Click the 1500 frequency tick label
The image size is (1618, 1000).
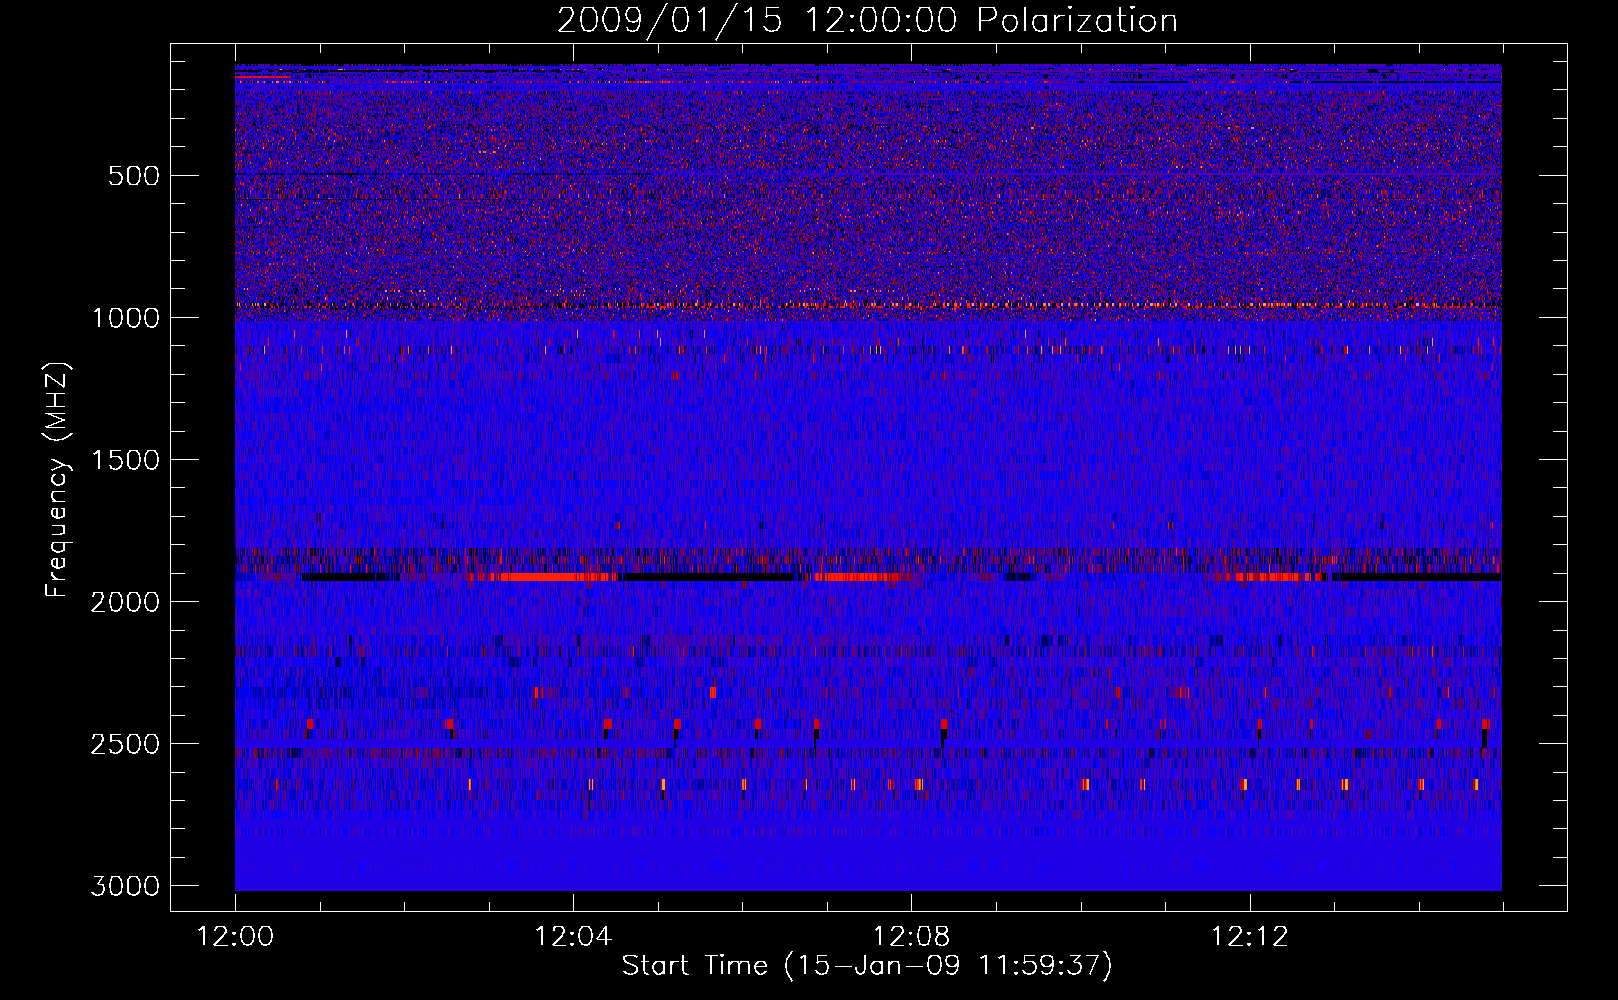(x=125, y=460)
